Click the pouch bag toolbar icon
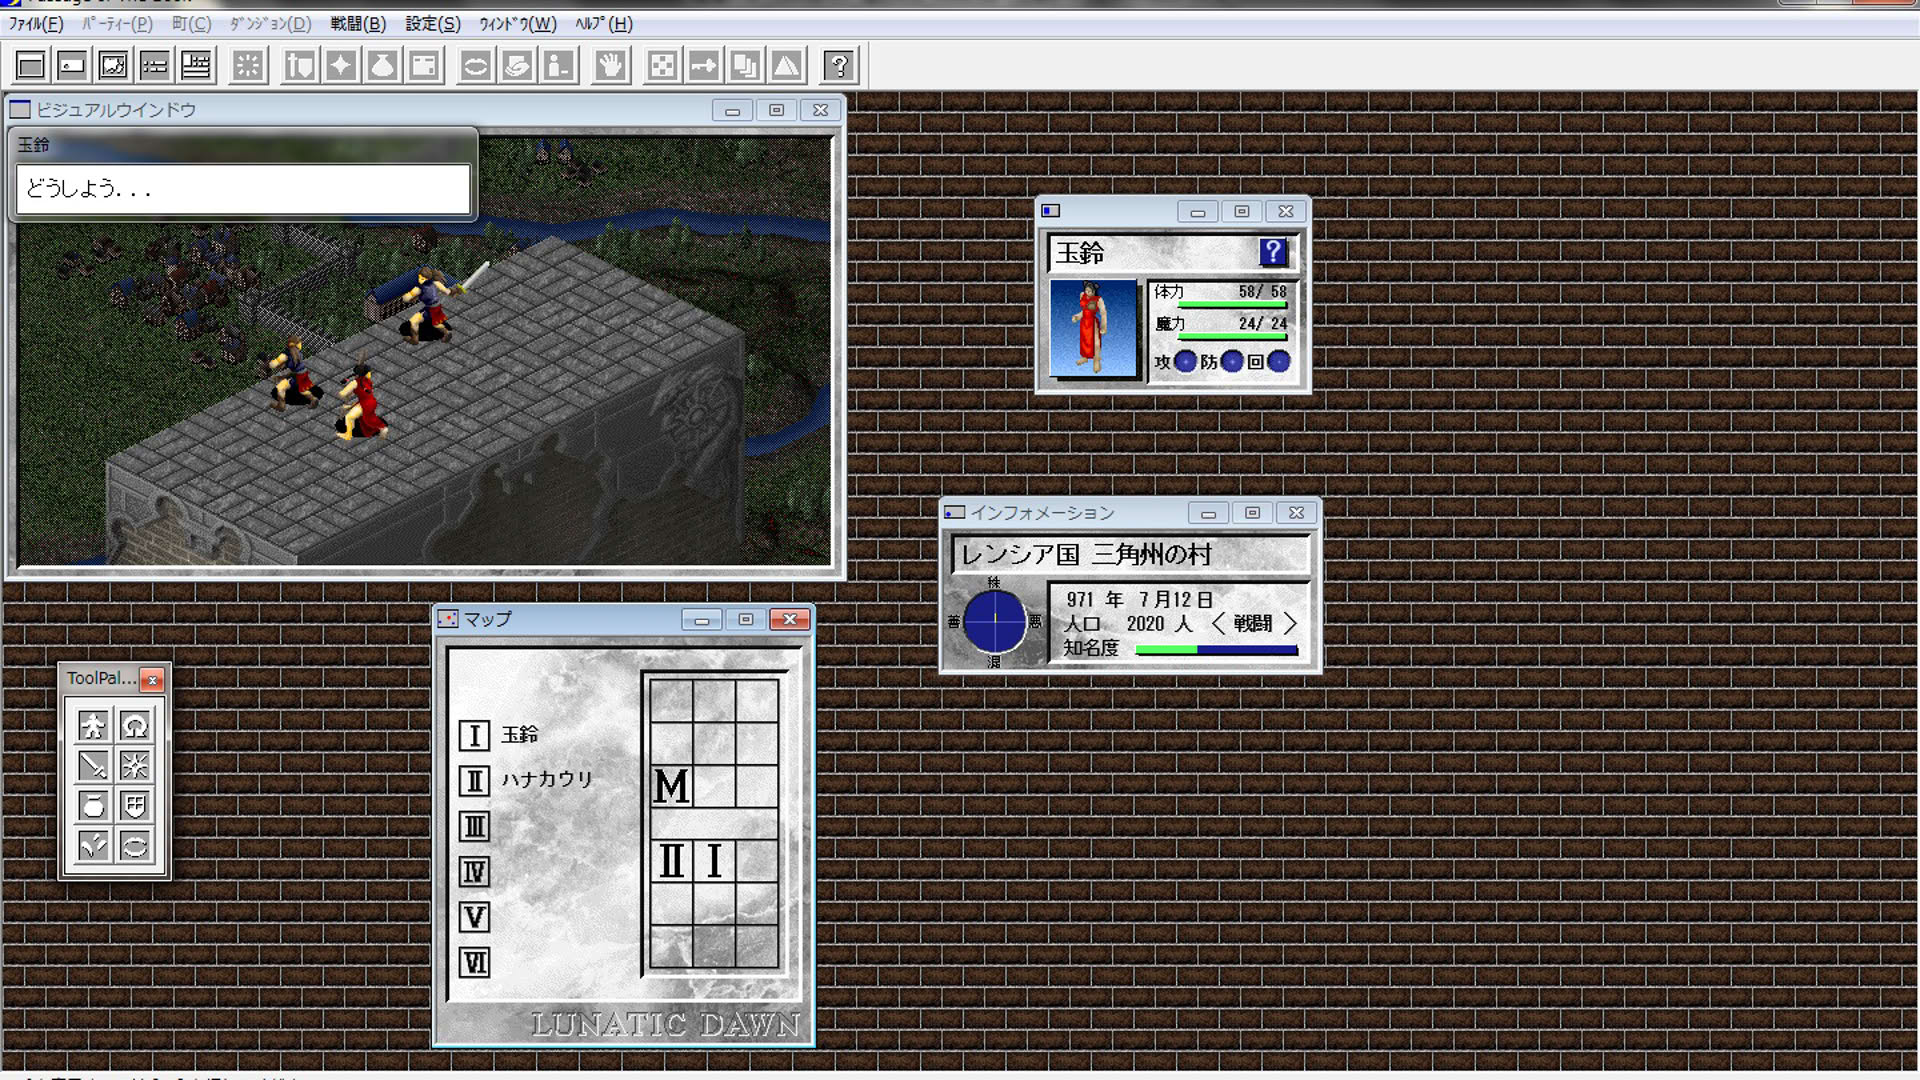Image resolution: width=1920 pixels, height=1080 pixels. pyautogui.click(x=383, y=66)
